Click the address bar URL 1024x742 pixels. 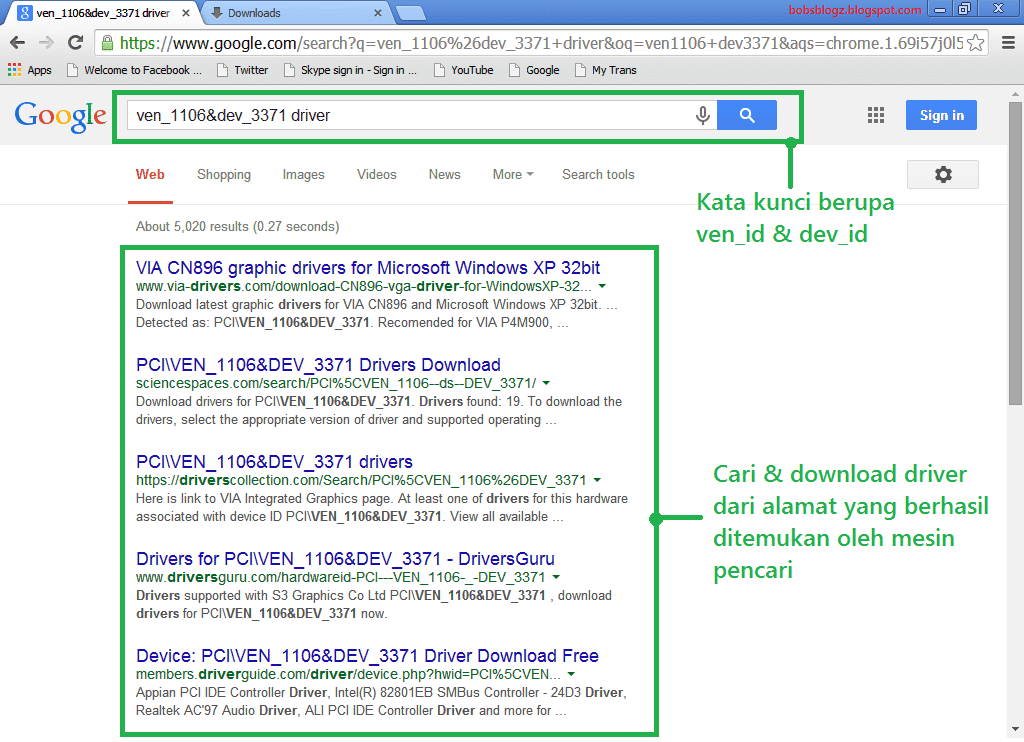541,43
